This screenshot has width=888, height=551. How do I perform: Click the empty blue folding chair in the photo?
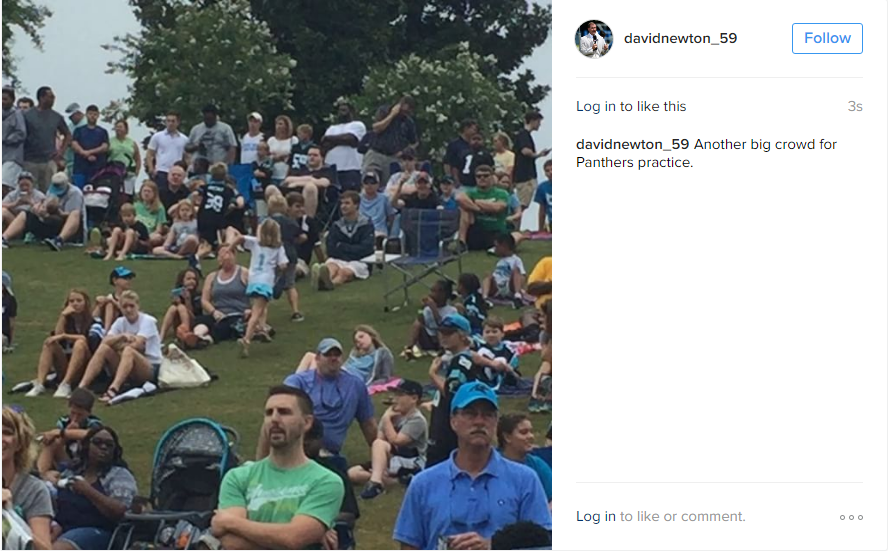420,255
